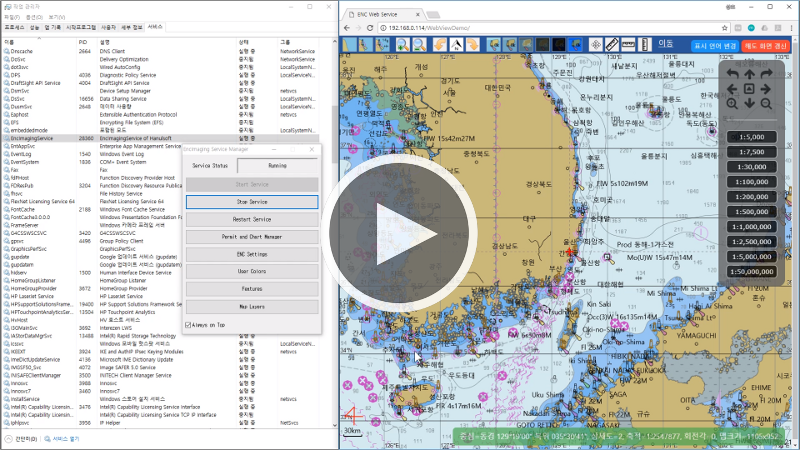The width and height of the screenshot is (800, 450).
Task: Toggle the Always on Top checkbox
Action: point(188,325)
